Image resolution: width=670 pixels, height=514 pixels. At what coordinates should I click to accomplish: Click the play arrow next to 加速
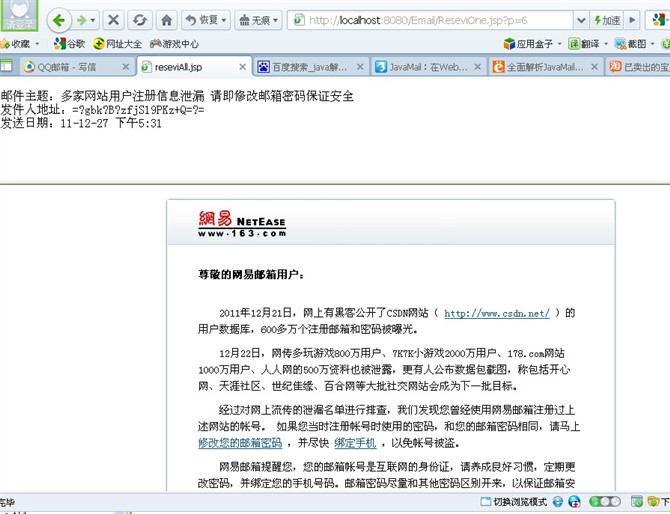[632, 20]
